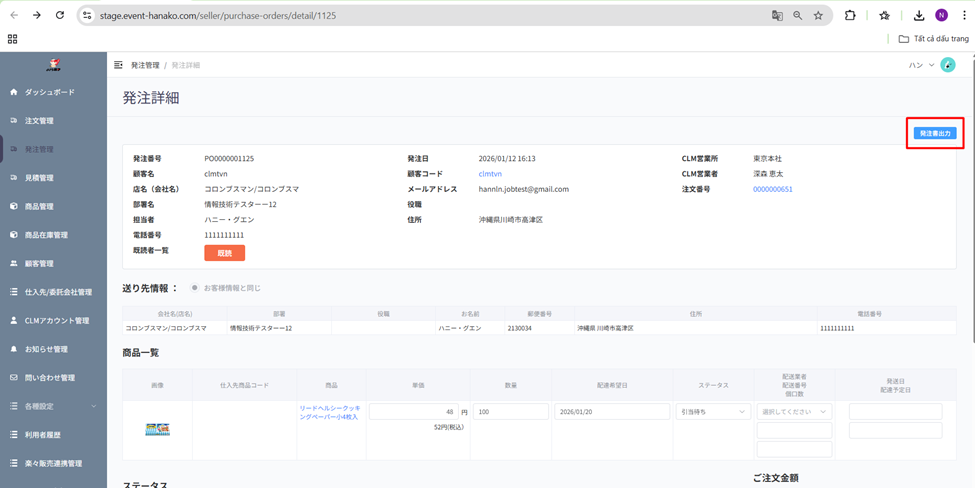Click the sidebar collapse hamburger icon
This screenshot has width=975, height=488.
(x=118, y=65)
